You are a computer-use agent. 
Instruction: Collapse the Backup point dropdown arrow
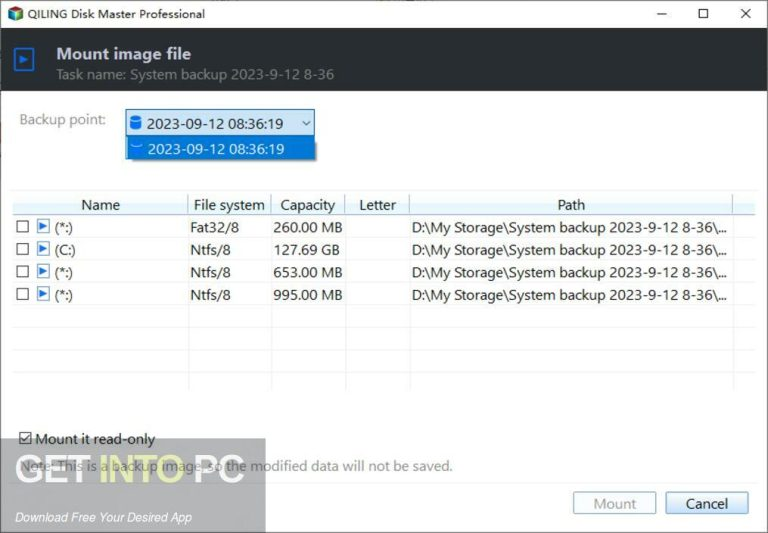(306, 123)
